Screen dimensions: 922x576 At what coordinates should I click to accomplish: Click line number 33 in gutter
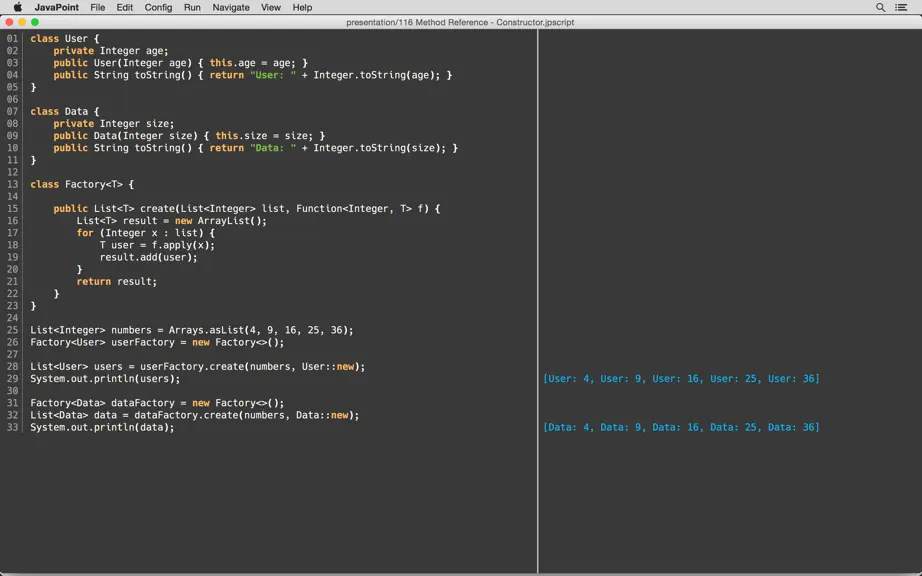point(12,428)
